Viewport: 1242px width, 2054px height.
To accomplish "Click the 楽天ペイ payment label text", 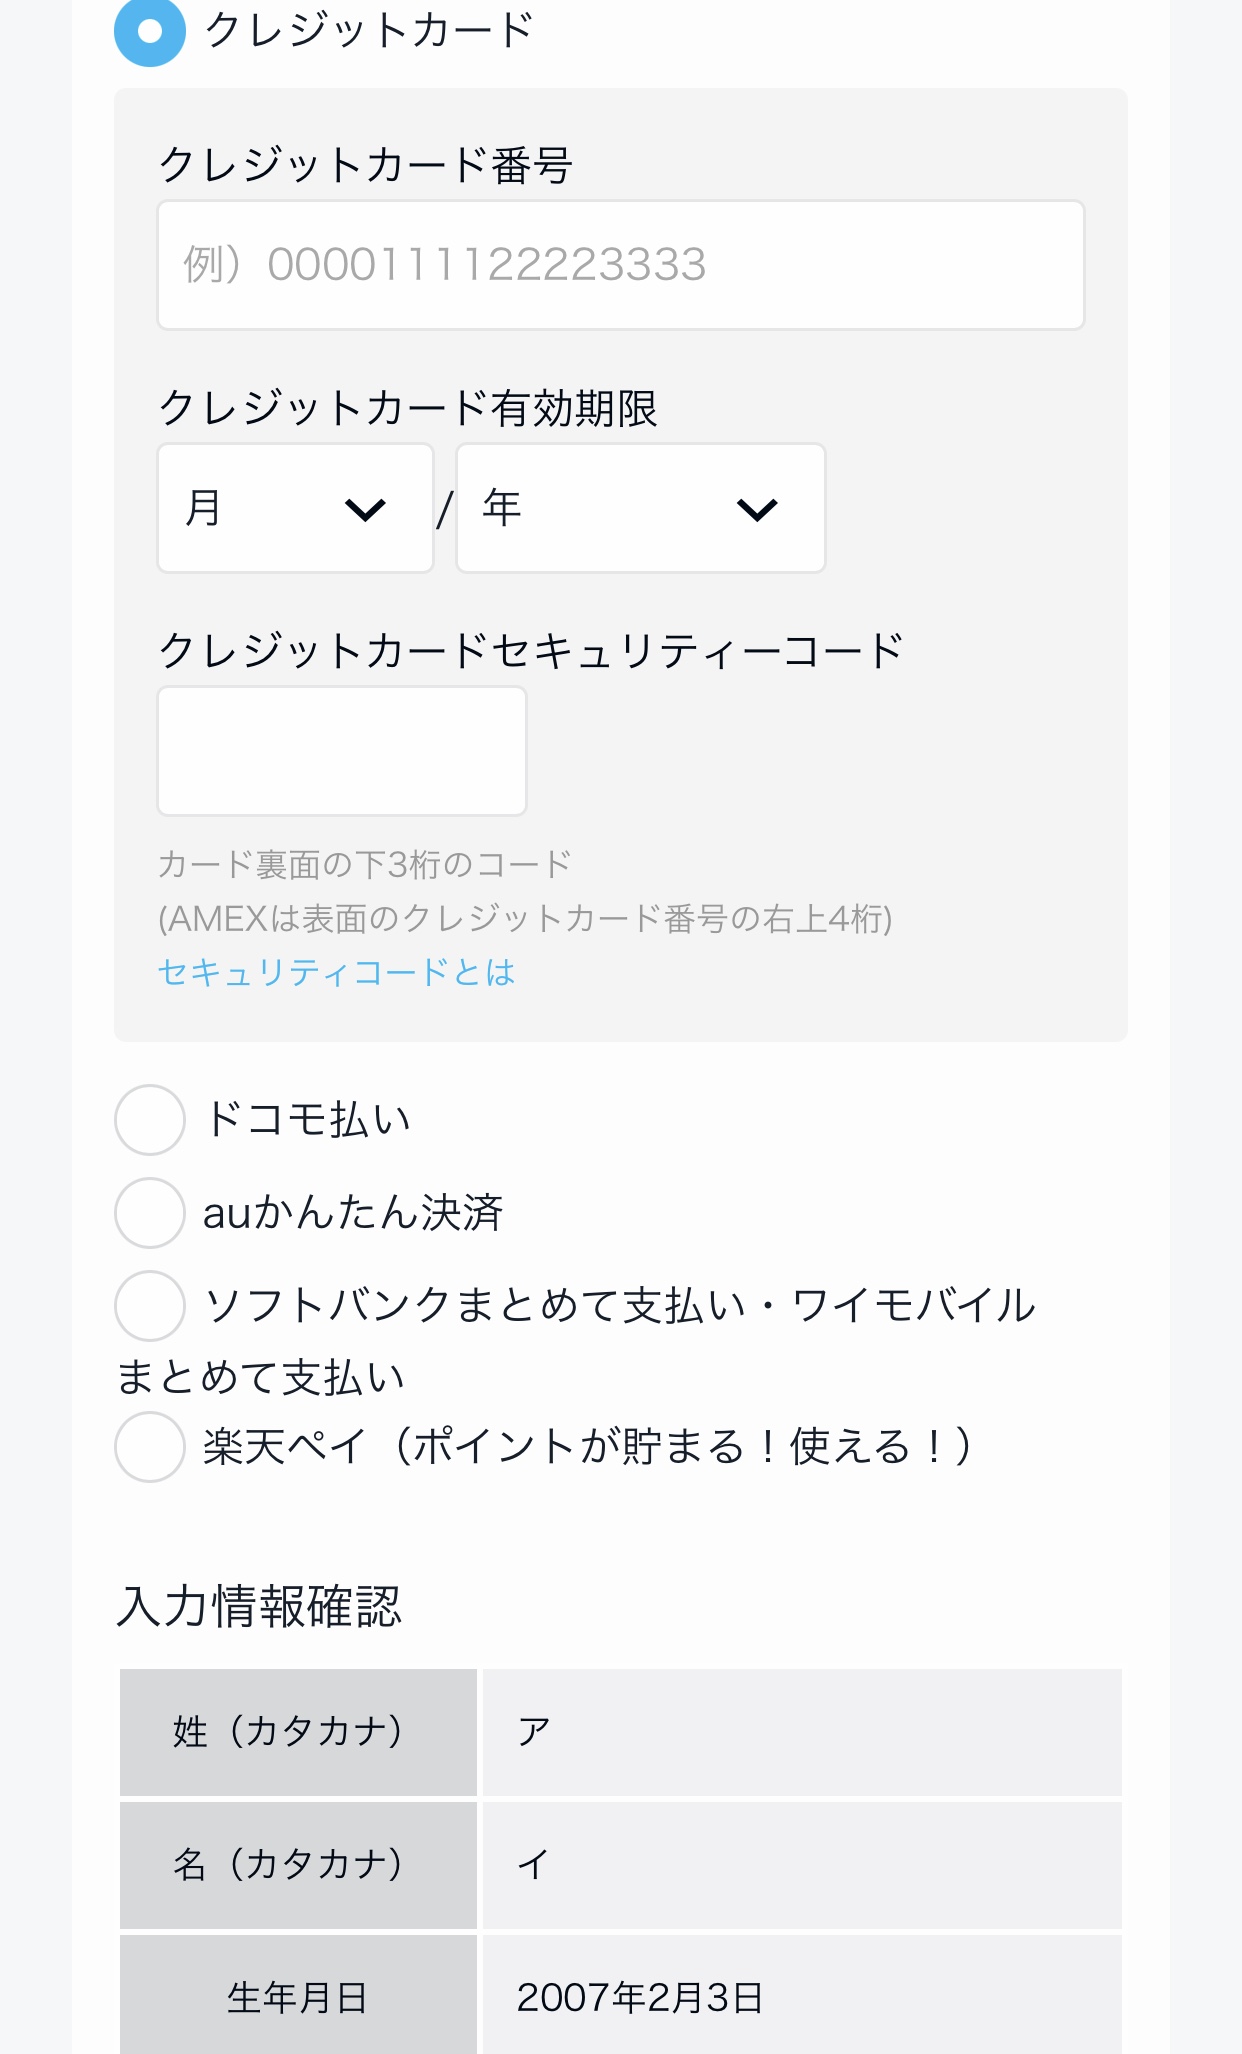I will (587, 1447).
